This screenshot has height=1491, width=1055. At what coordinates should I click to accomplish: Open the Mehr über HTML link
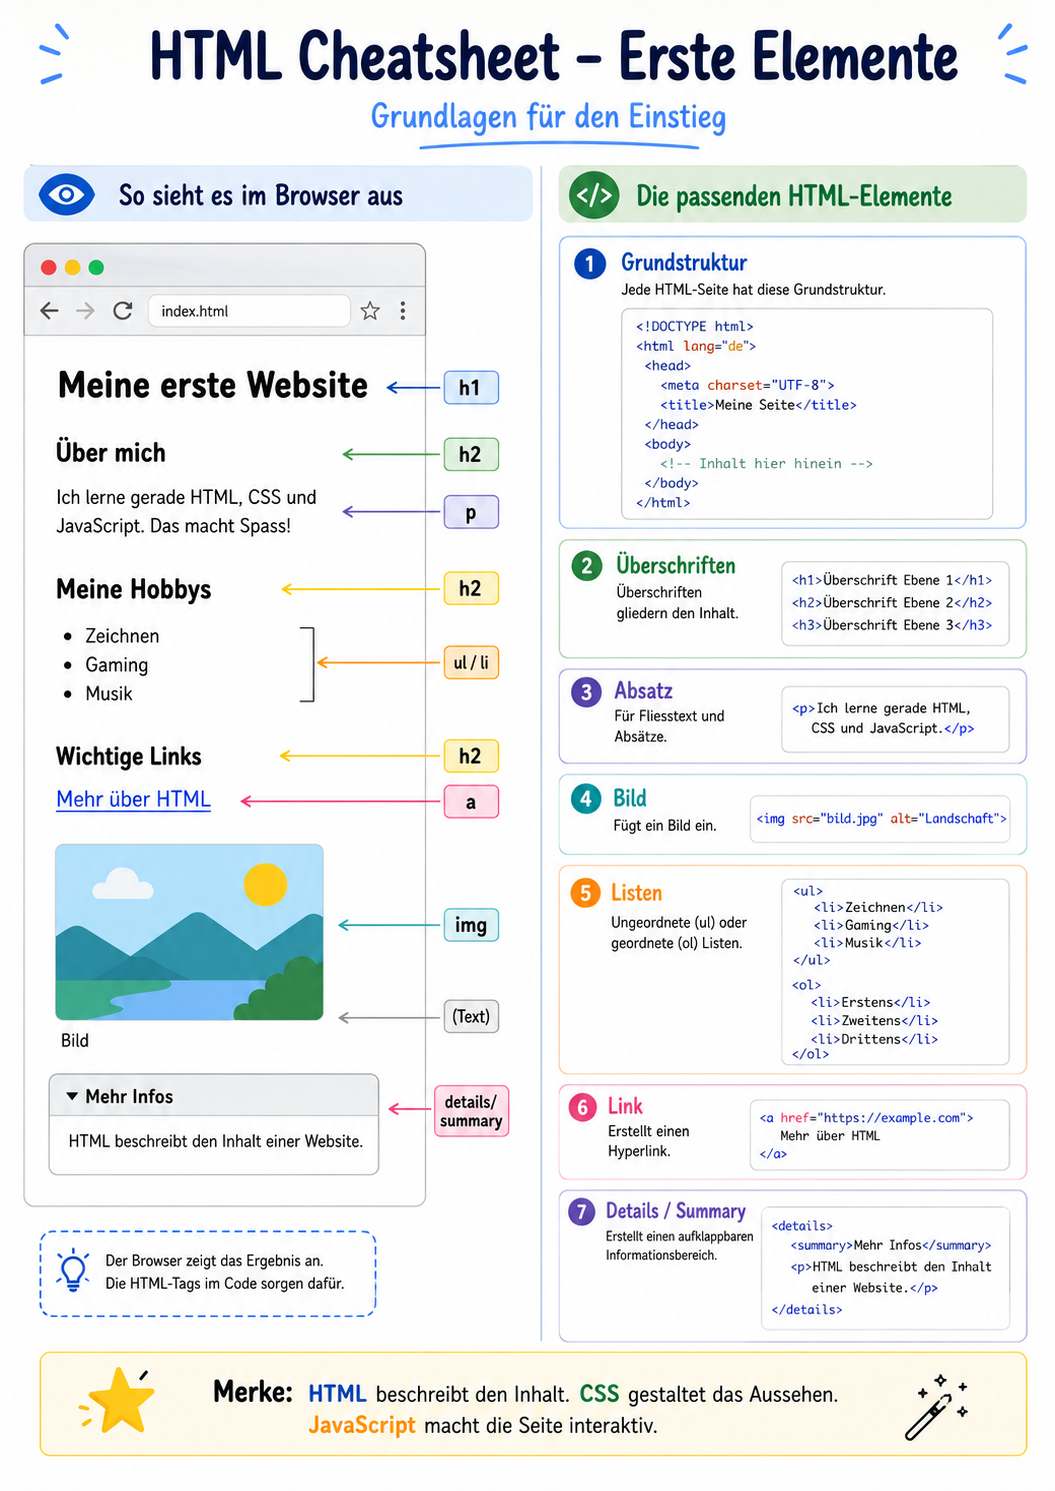click(x=134, y=800)
